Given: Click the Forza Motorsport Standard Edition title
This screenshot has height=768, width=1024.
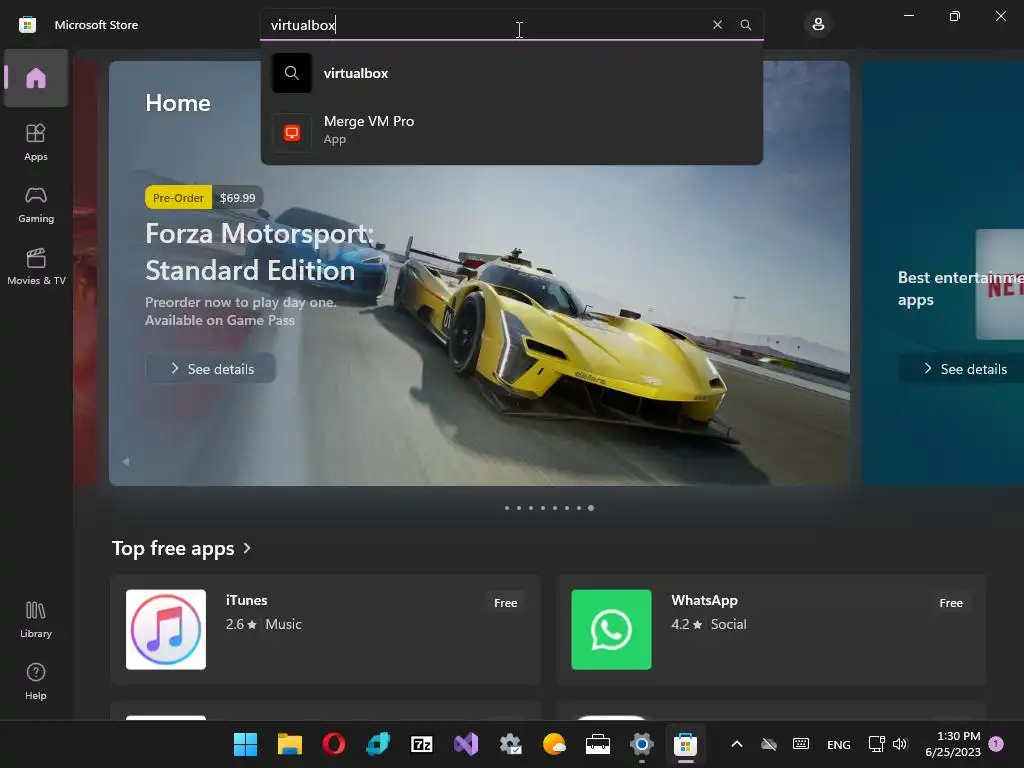Looking at the screenshot, I should click(x=259, y=252).
